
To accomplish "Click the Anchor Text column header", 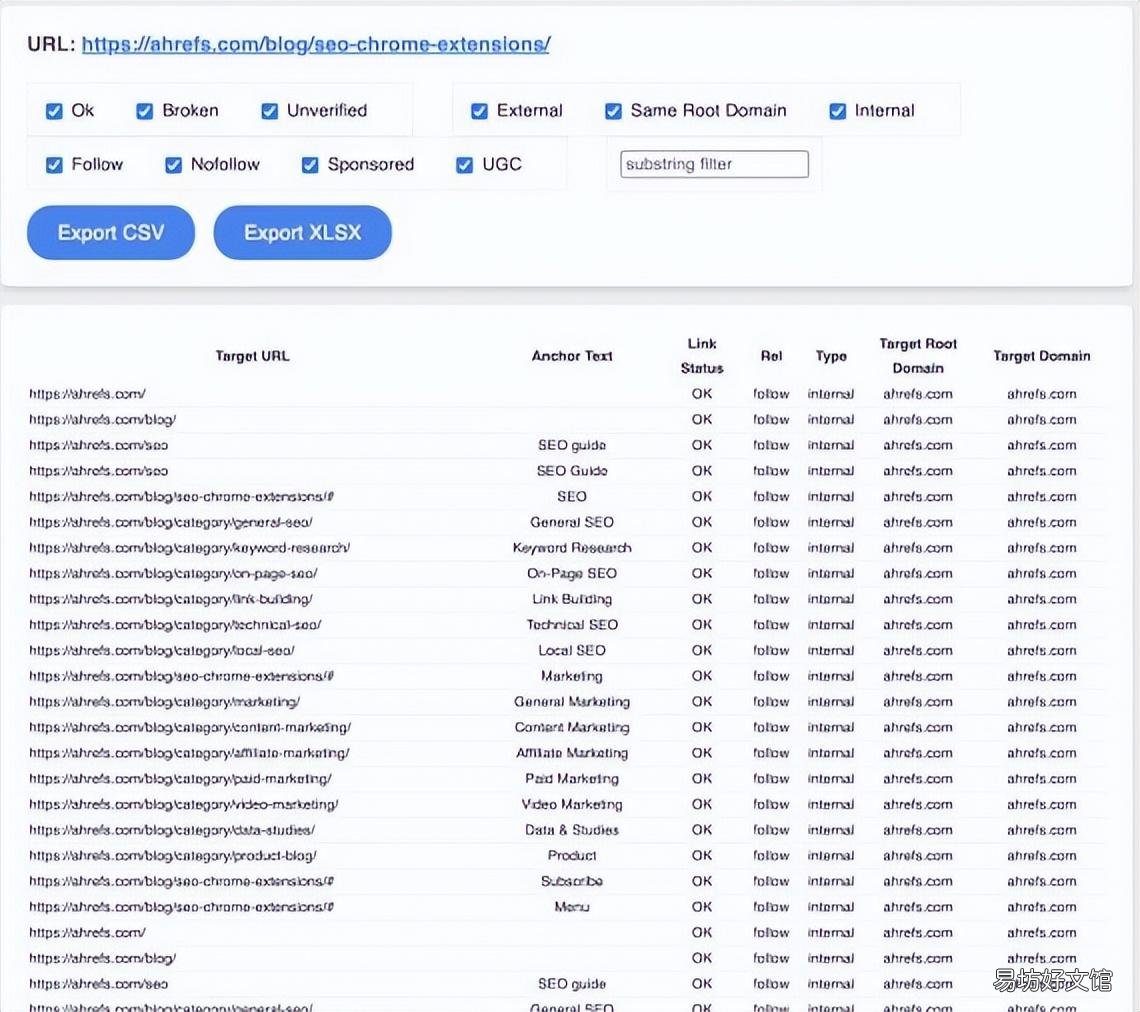I will pos(571,356).
